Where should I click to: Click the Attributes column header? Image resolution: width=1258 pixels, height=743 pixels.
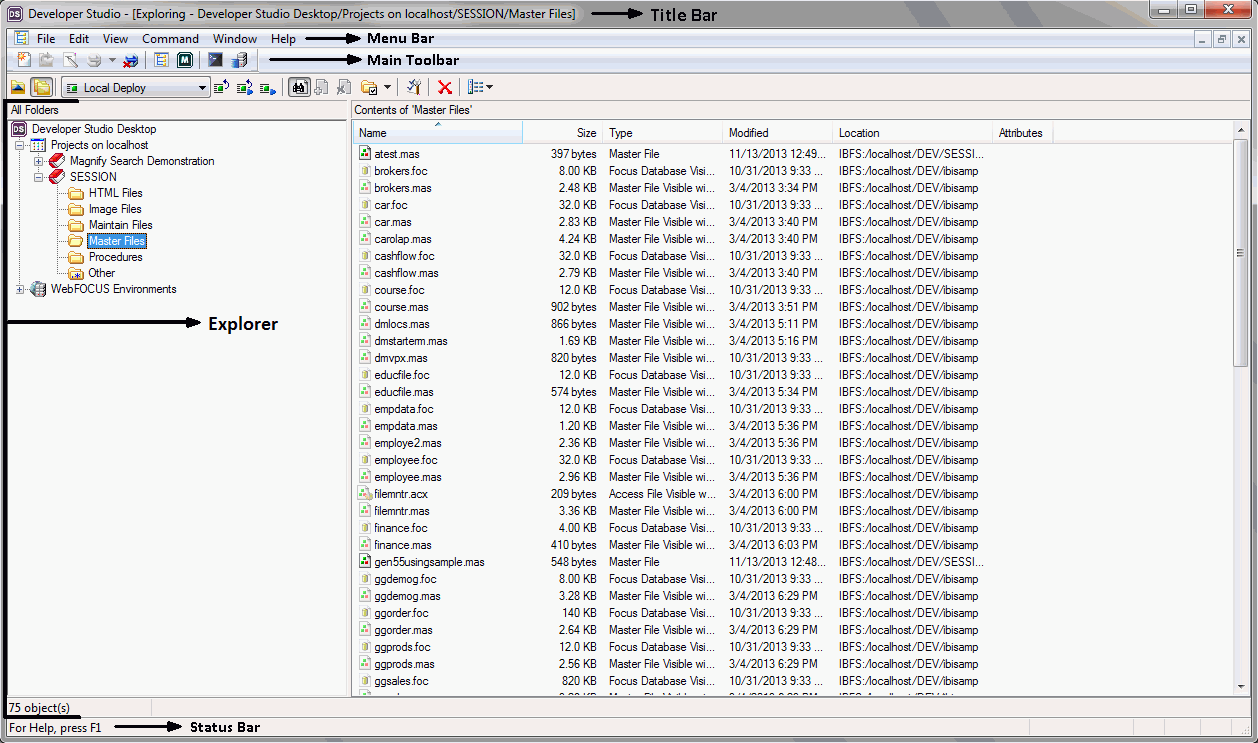[1022, 133]
